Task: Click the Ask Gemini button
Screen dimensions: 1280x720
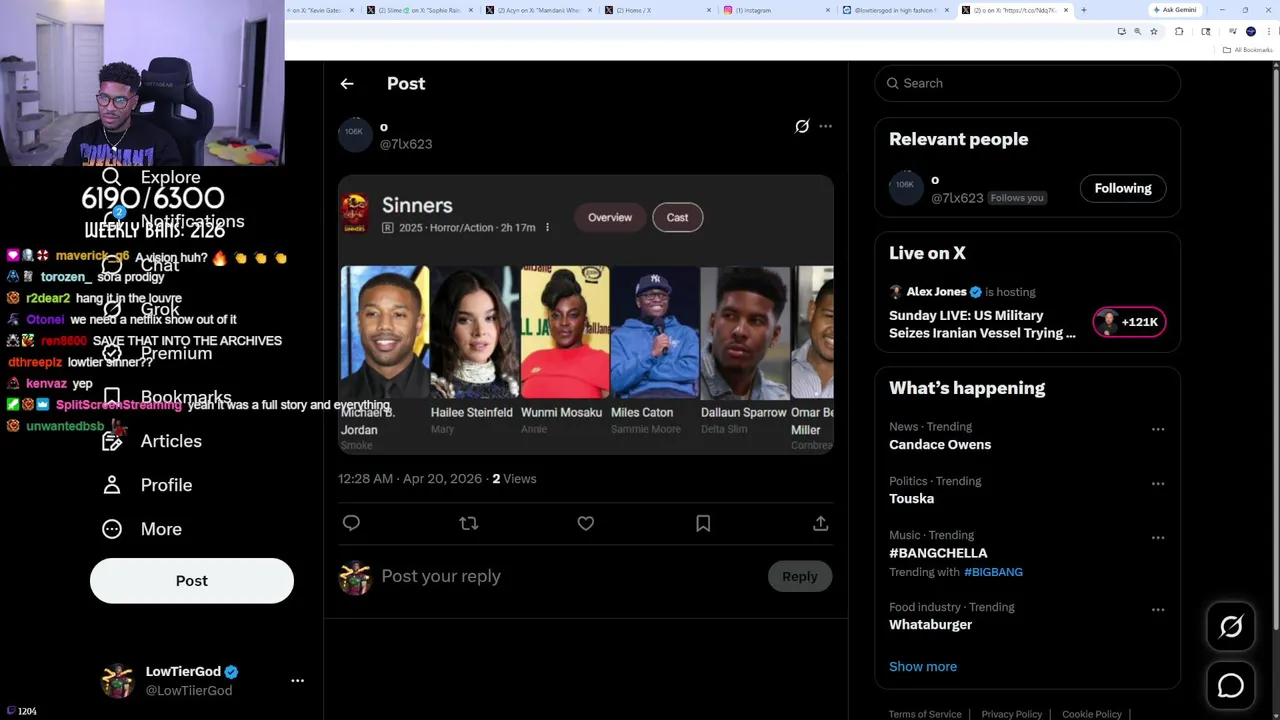Action: point(1174,10)
